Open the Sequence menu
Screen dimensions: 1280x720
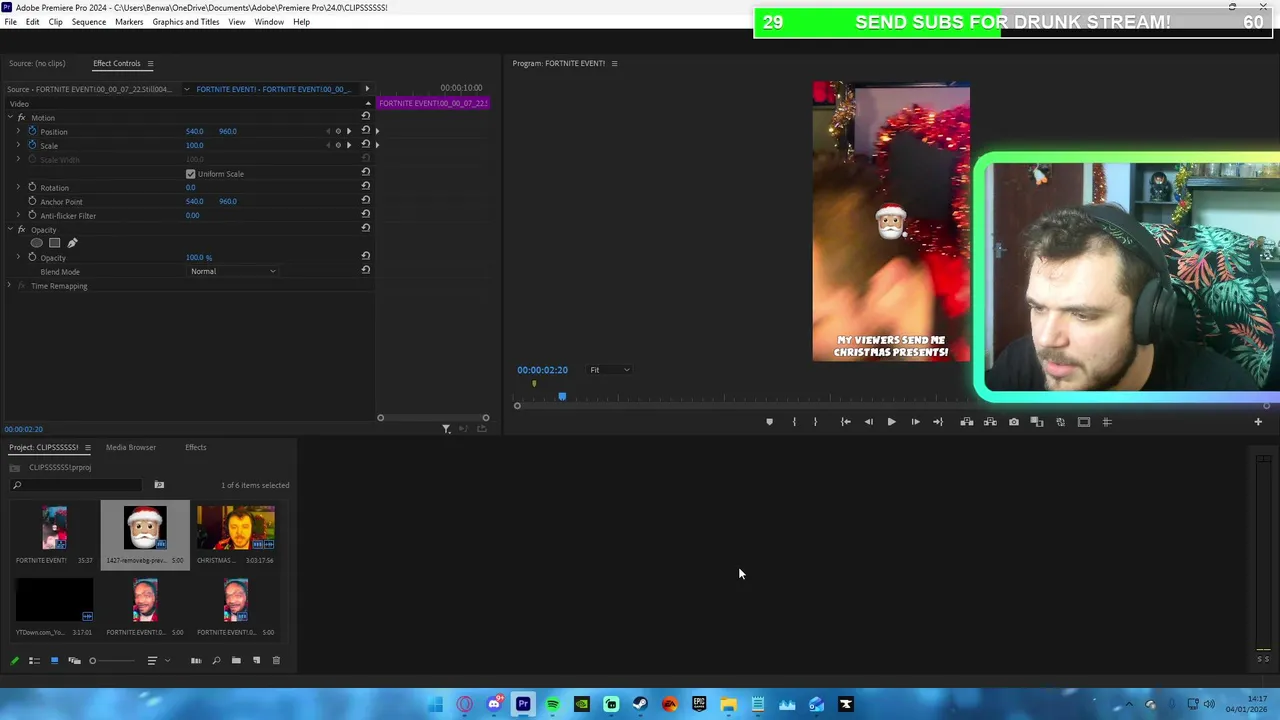pos(89,22)
